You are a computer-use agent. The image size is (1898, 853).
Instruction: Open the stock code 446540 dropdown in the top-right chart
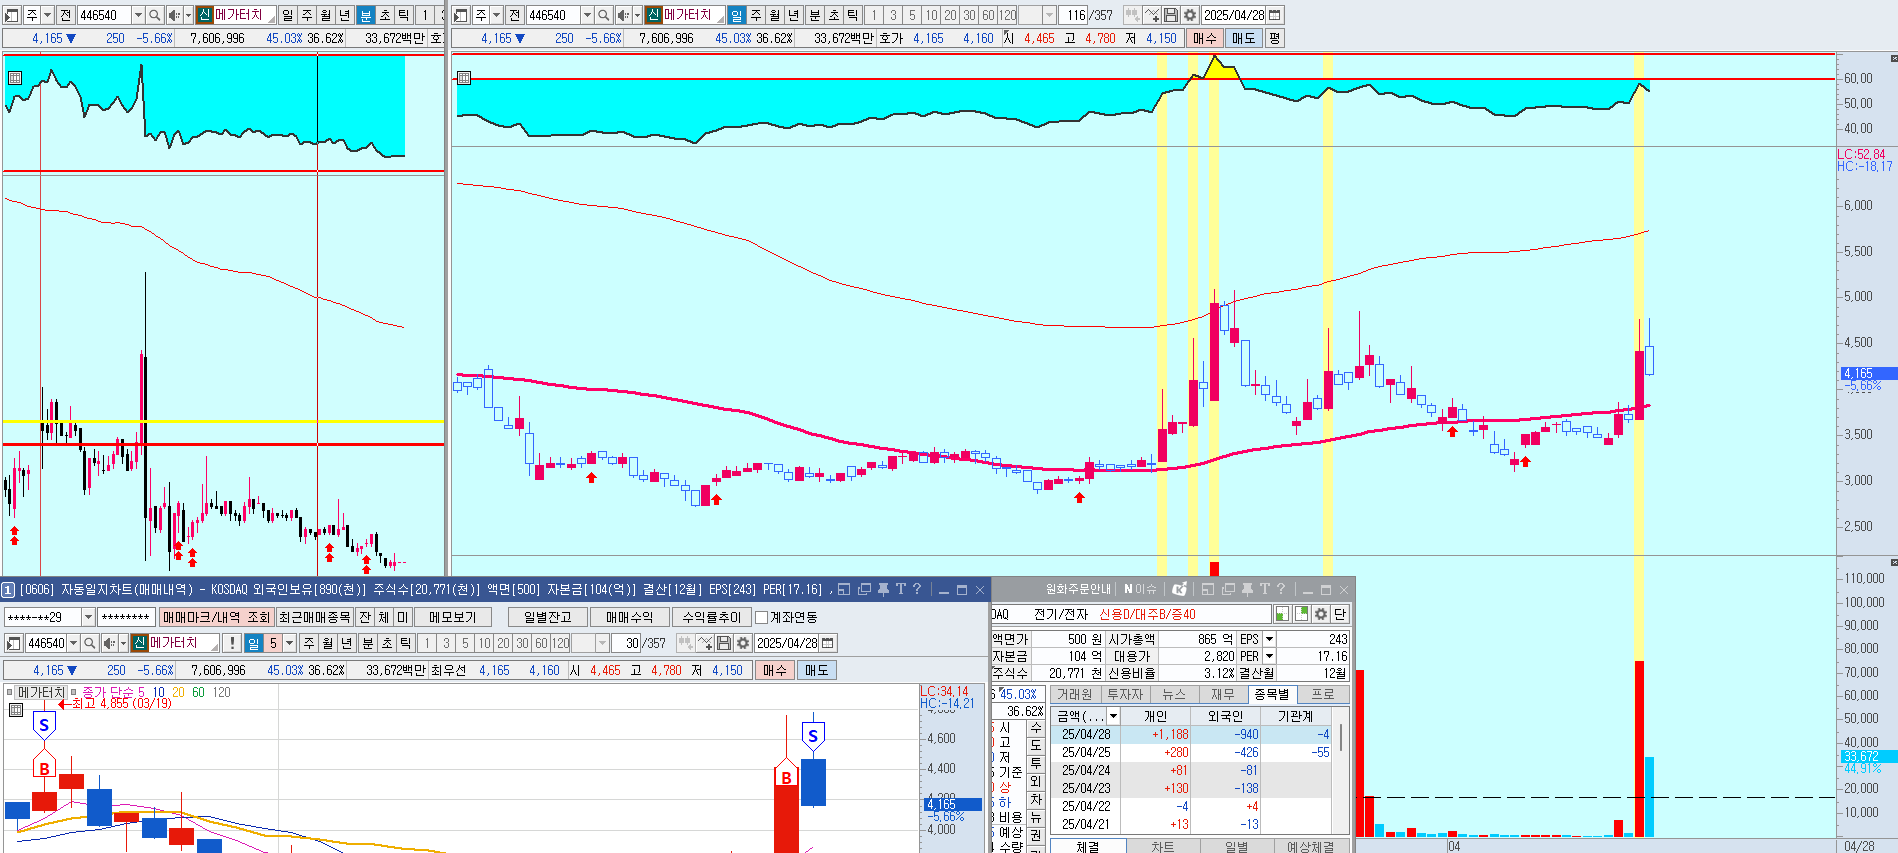pyautogui.click(x=587, y=15)
